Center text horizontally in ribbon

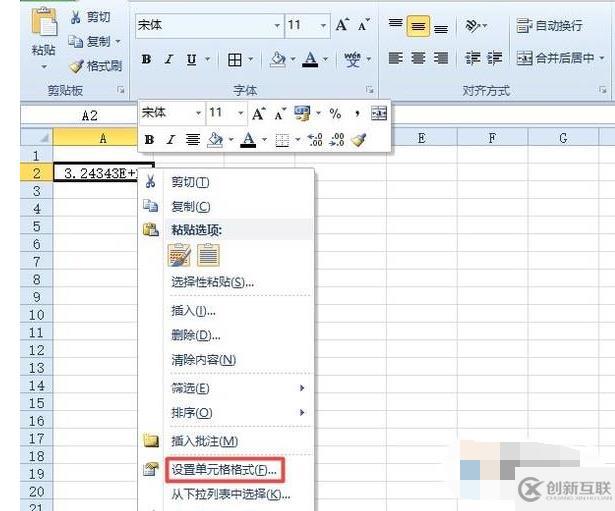point(418,58)
